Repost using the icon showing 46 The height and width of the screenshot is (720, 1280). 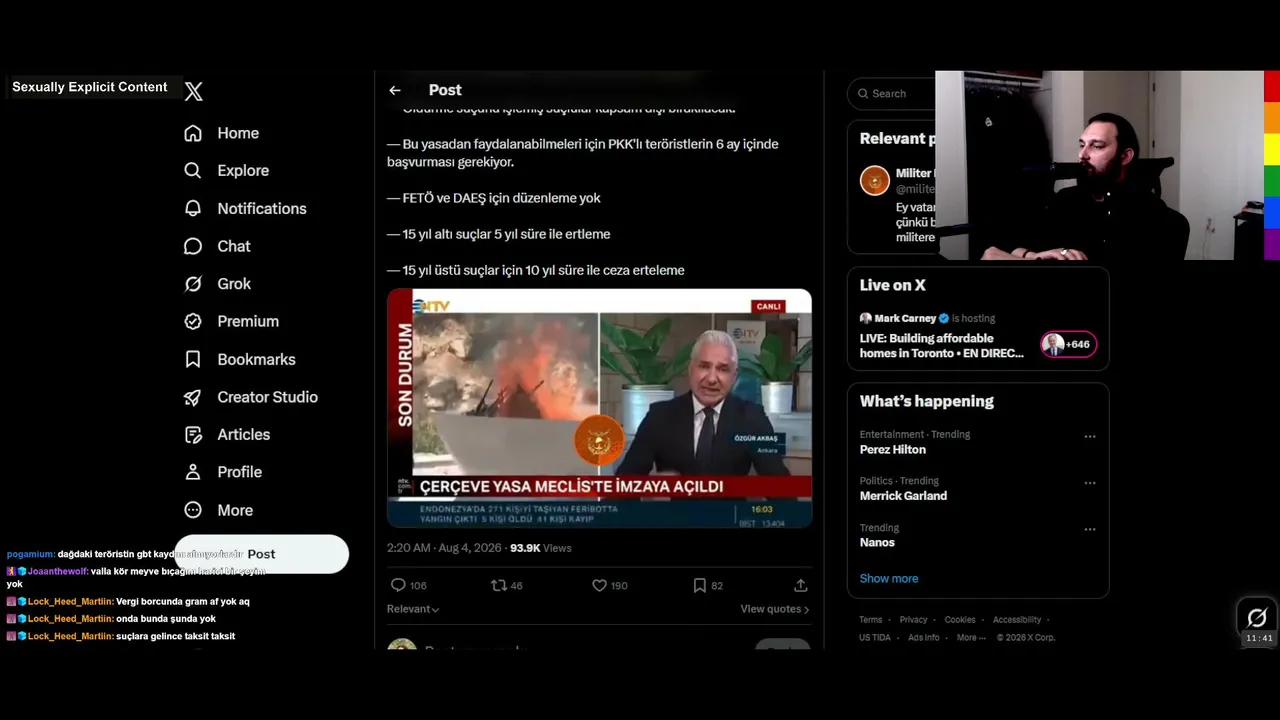pyautogui.click(x=498, y=585)
